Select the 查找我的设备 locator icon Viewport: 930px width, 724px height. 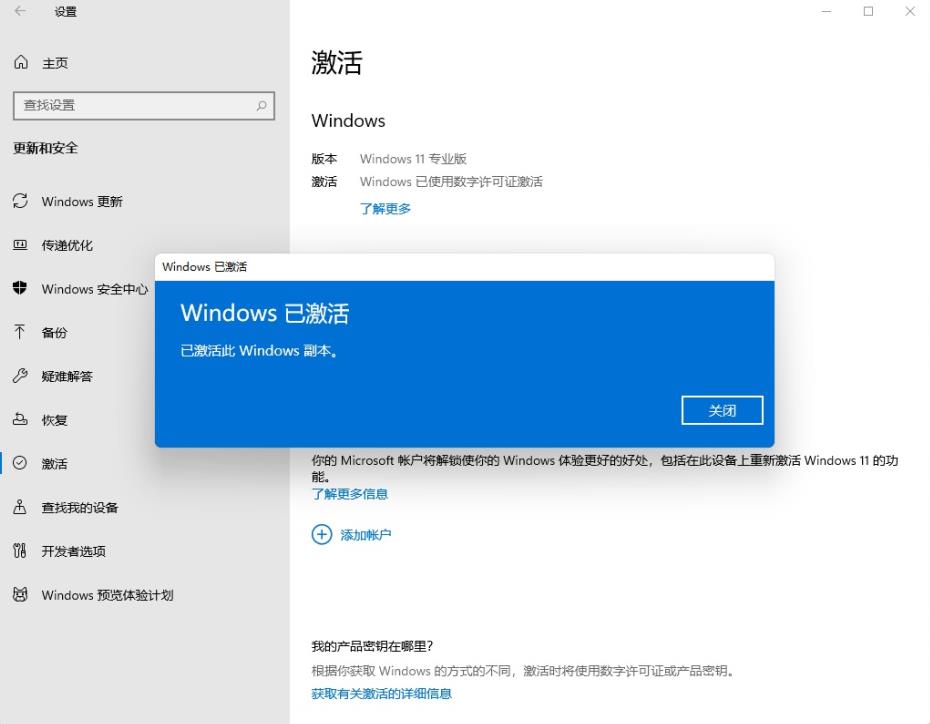click(19, 507)
